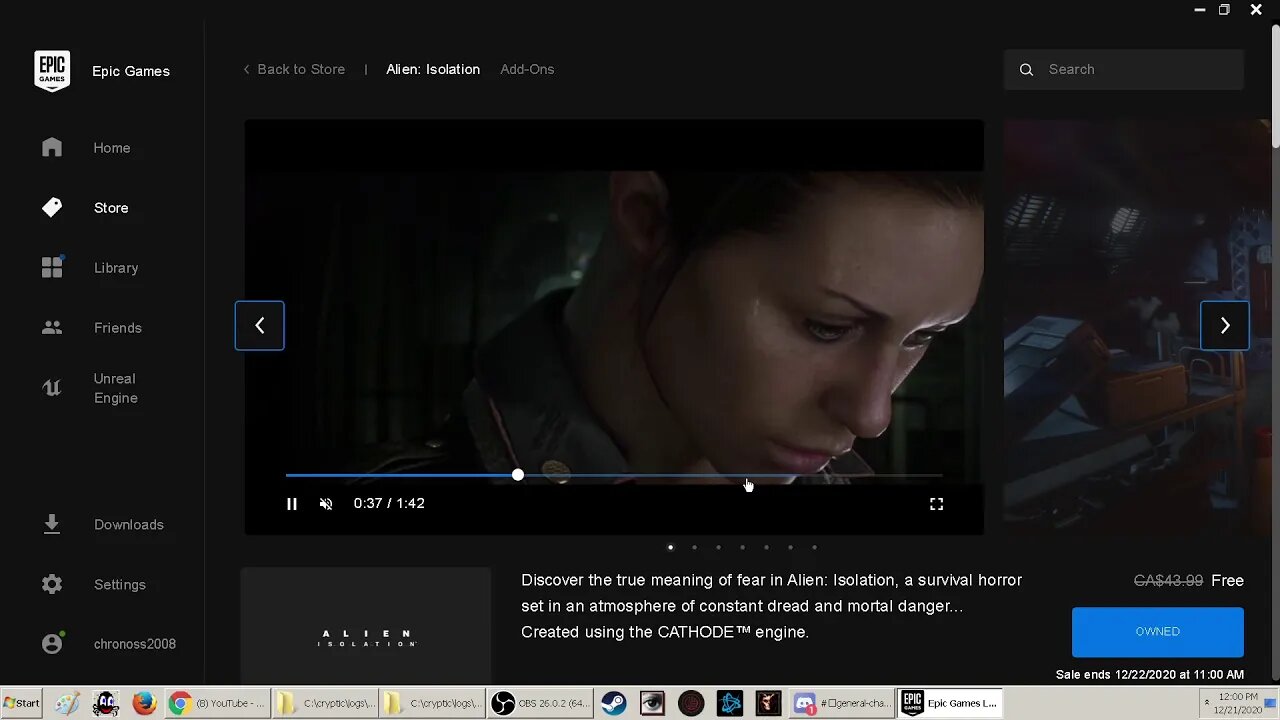Open the paint palette taskbar icon
The width and height of the screenshot is (1280, 720).
coord(67,704)
